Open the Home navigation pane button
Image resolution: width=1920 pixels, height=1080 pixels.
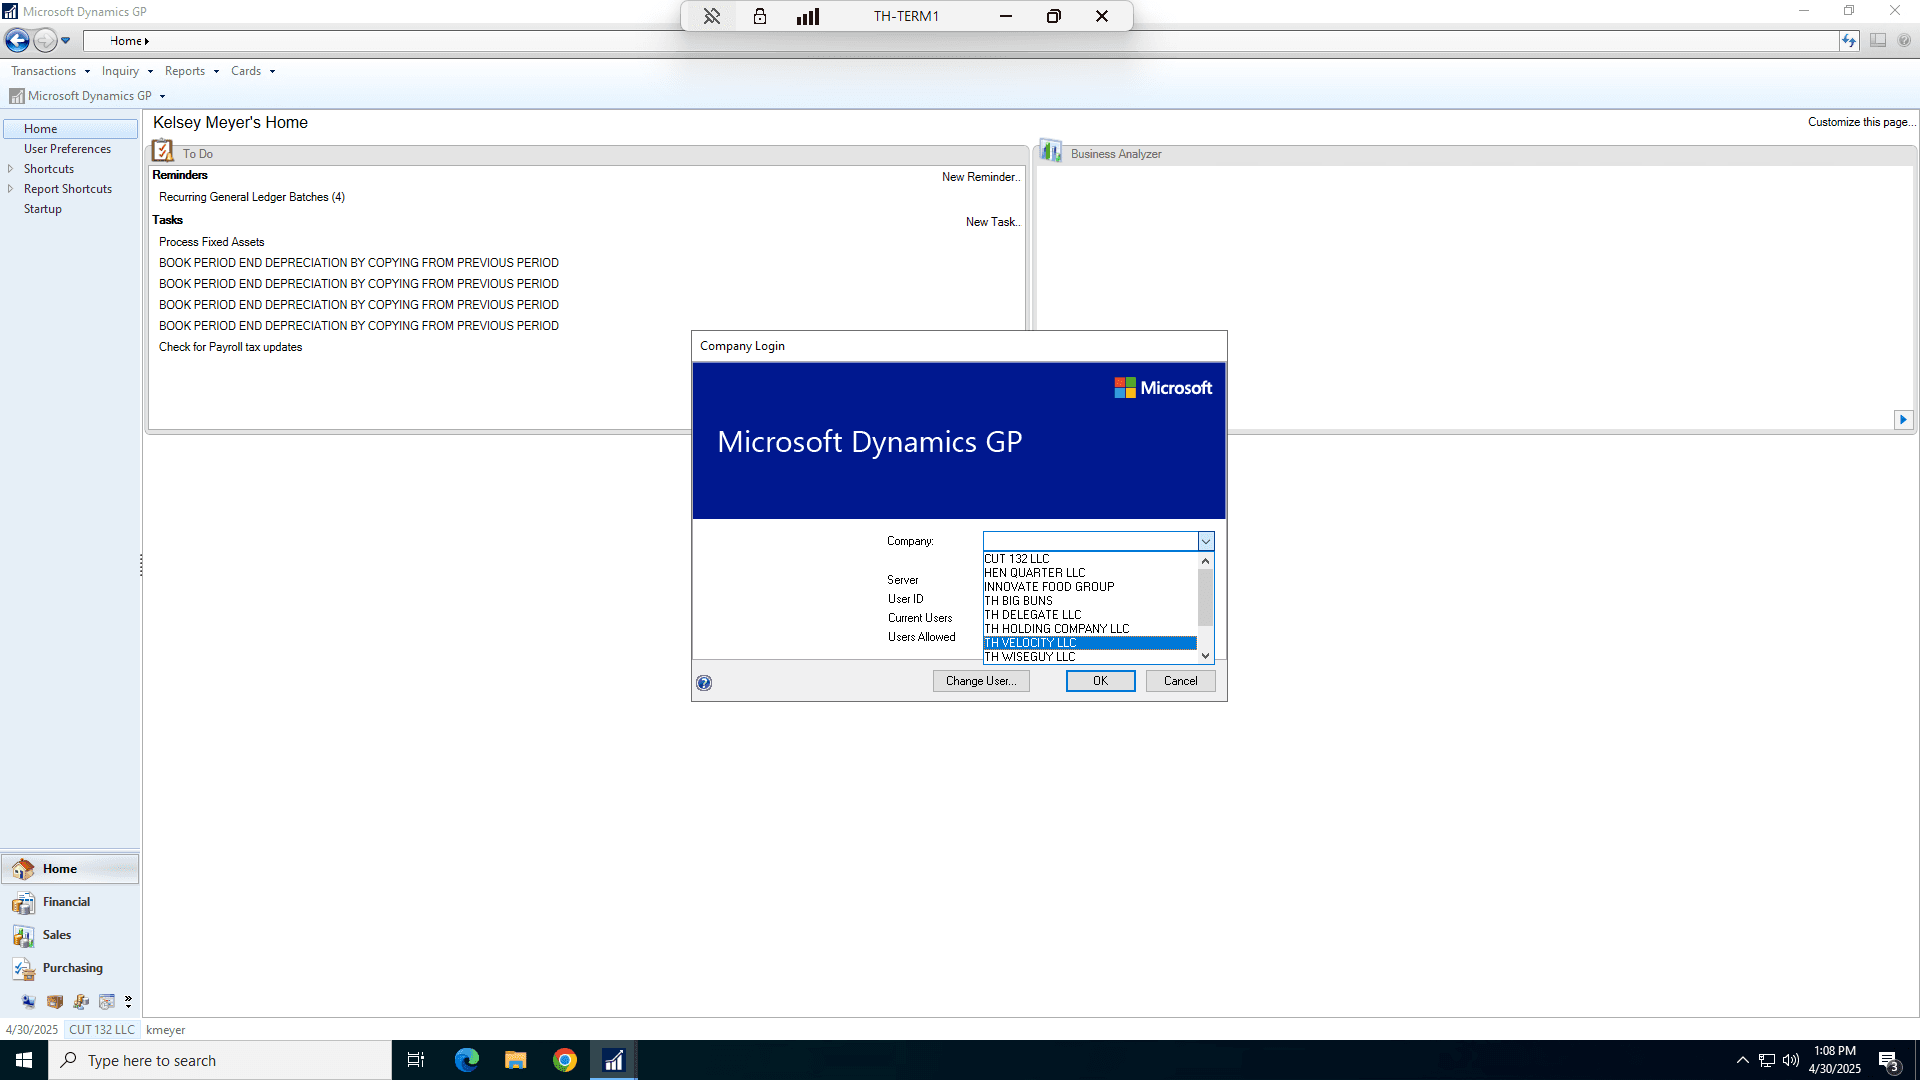pos(70,869)
